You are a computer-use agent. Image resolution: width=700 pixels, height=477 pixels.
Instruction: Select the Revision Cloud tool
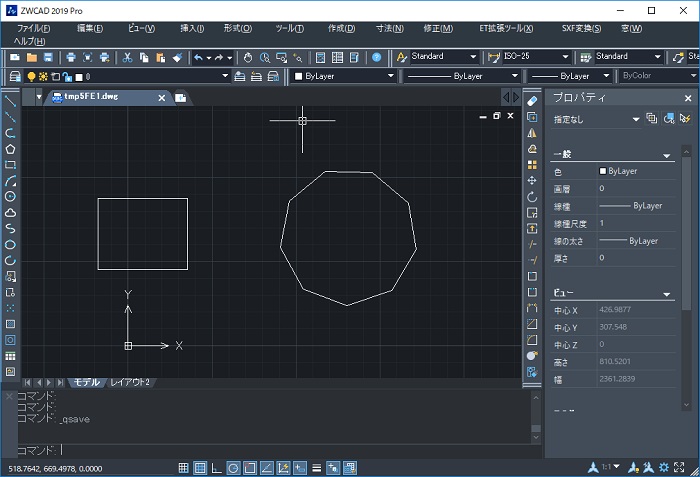(10, 213)
